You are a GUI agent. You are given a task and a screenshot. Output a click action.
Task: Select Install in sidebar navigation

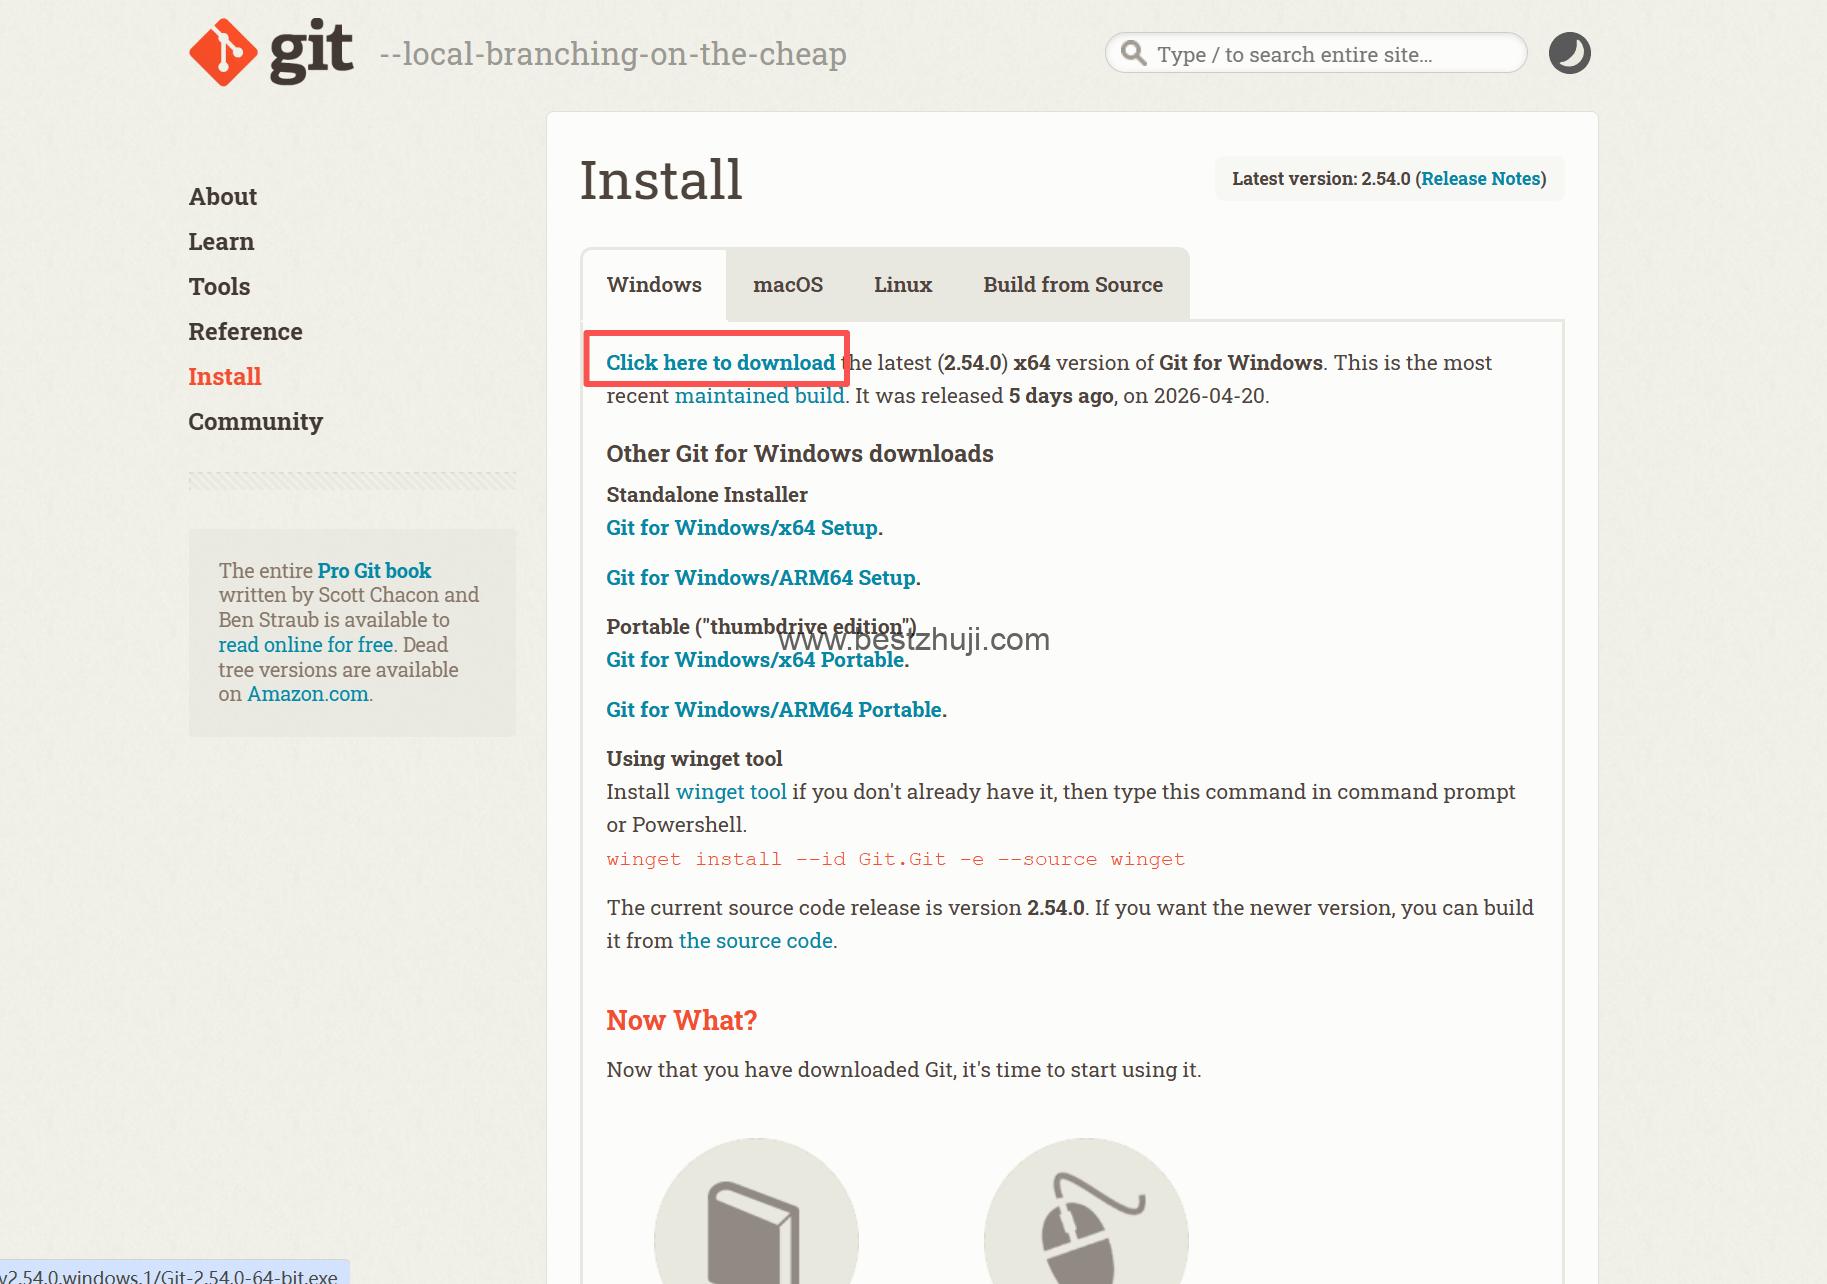[225, 377]
